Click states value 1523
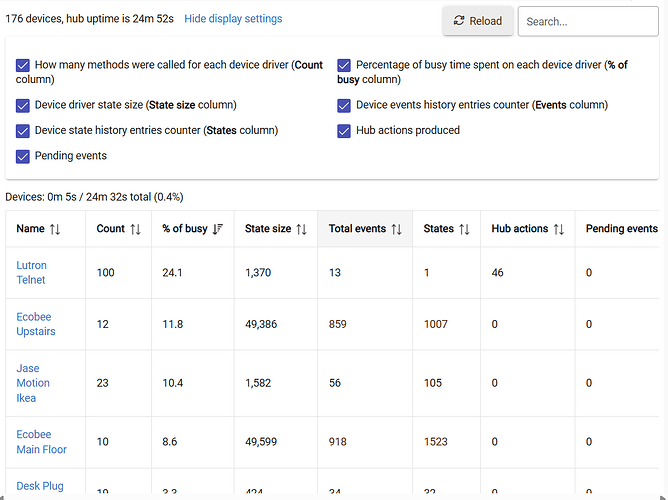This screenshot has width=668, height=500. coord(435,442)
